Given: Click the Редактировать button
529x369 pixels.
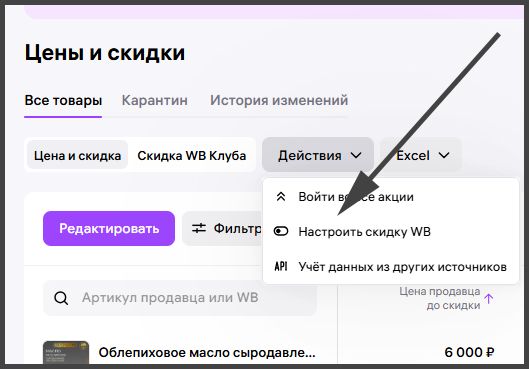Looking at the screenshot, I should (x=109, y=228).
